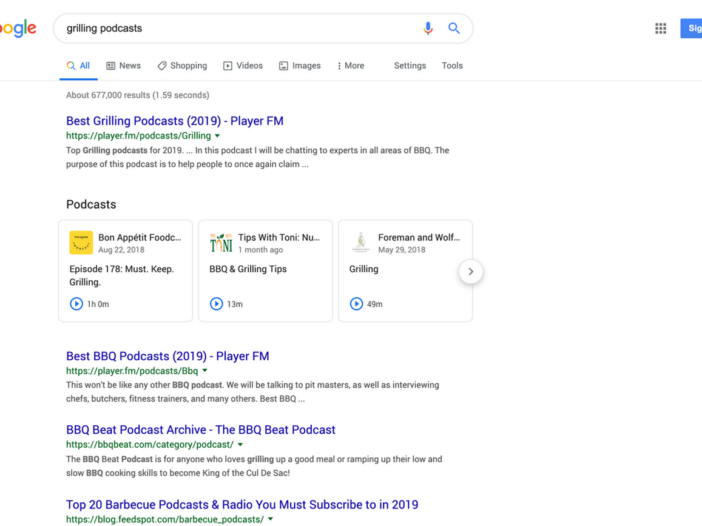The width and height of the screenshot is (702, 526).
Task: Click the Foreman and Wolf podcast thumbnail
Action: click(361, 243)
